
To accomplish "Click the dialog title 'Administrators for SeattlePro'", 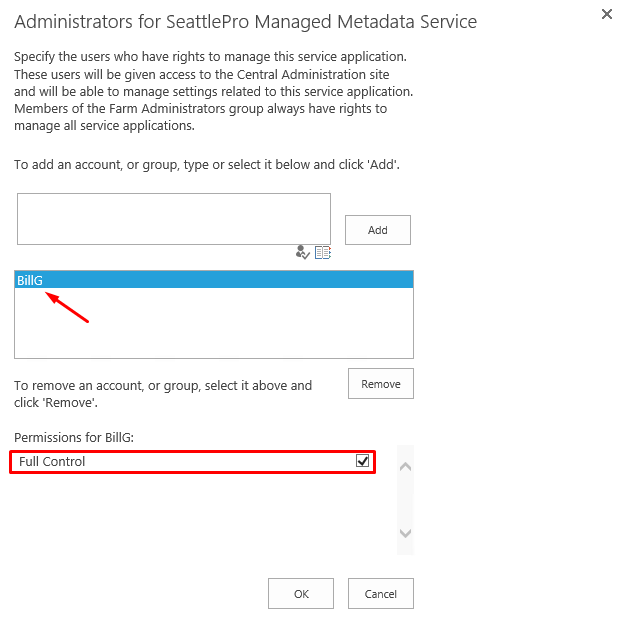I will [246, 22].
